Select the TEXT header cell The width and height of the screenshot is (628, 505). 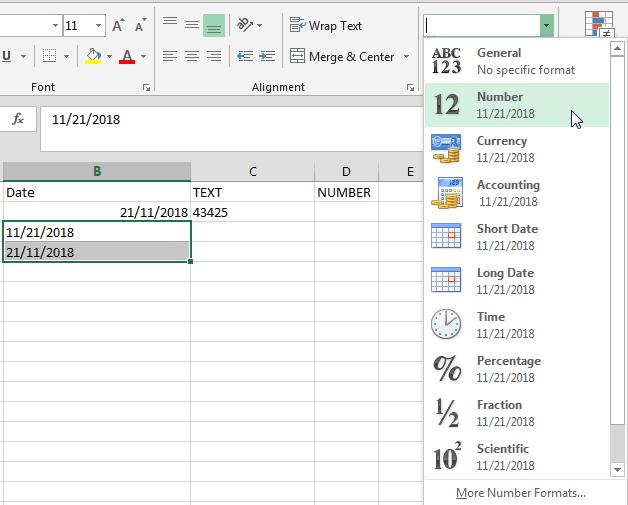click(x=253, y=192)
